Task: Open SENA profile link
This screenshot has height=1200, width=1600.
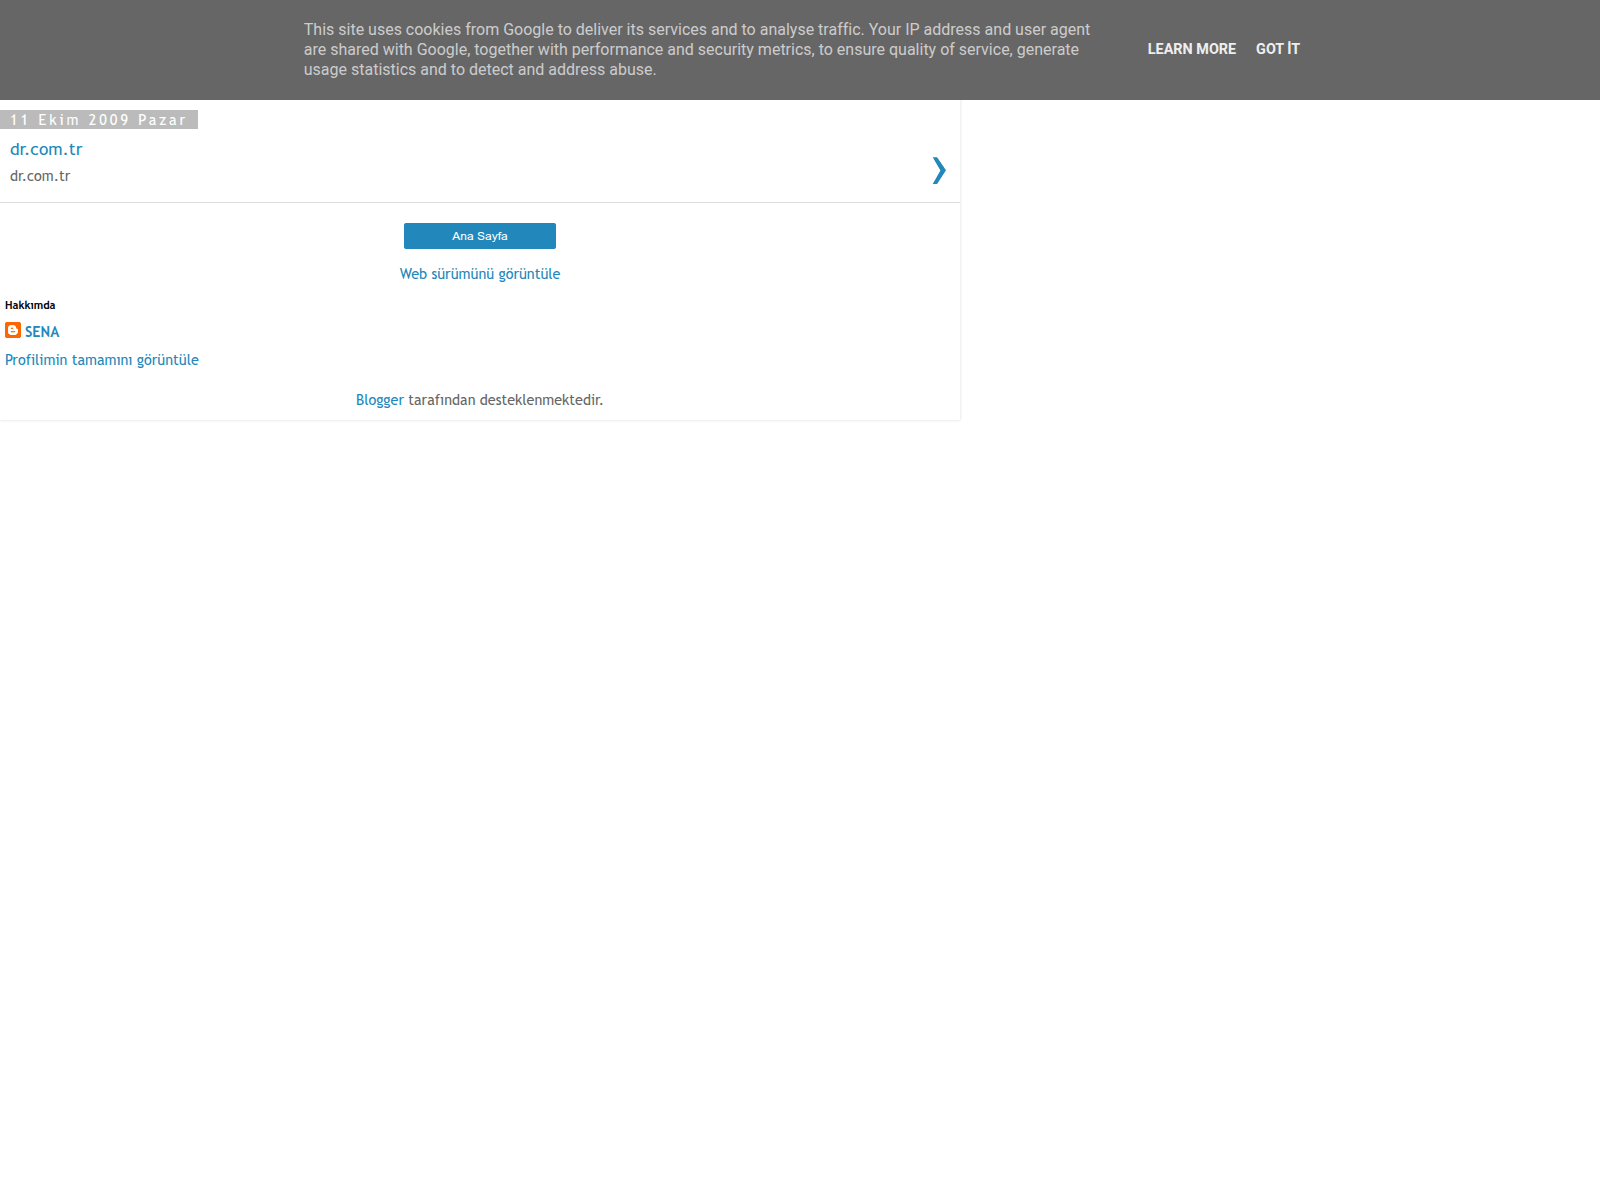Action: click(42, 332)
